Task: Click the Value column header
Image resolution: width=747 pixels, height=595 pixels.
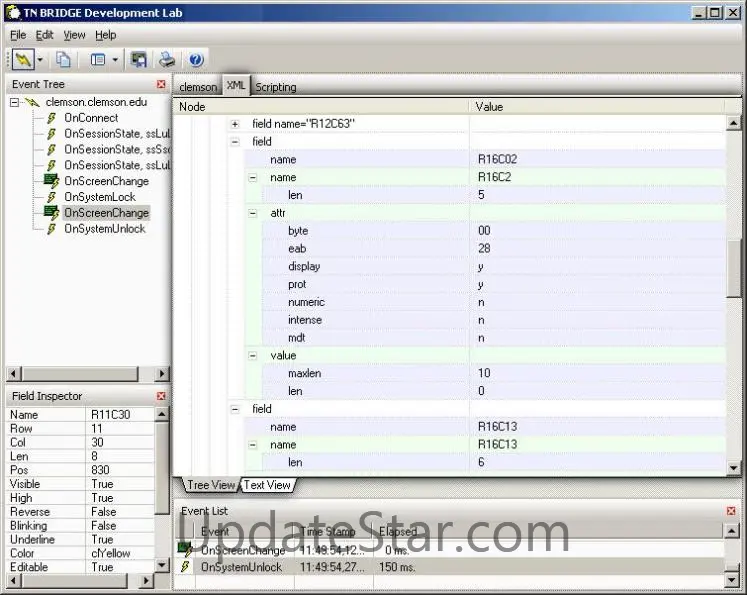Action: pos(597,107)
